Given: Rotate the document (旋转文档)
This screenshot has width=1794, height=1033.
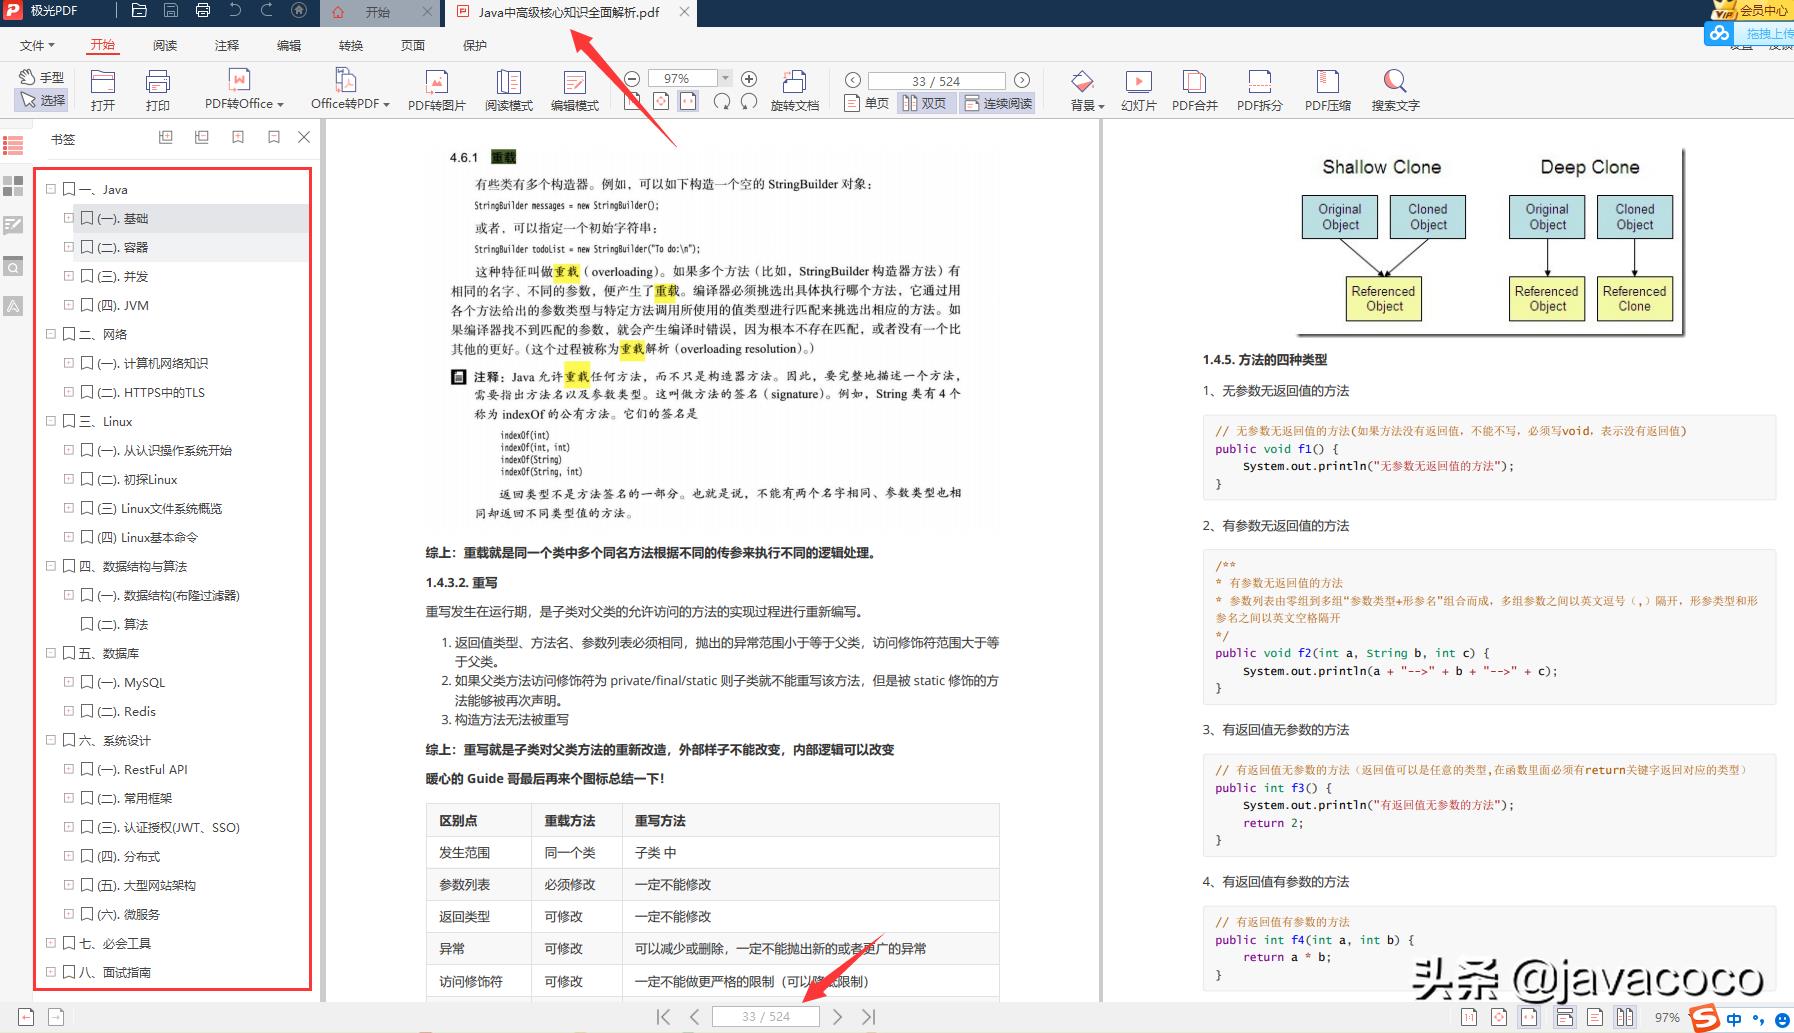Looking at the screenshot, I should pos(795,89).
